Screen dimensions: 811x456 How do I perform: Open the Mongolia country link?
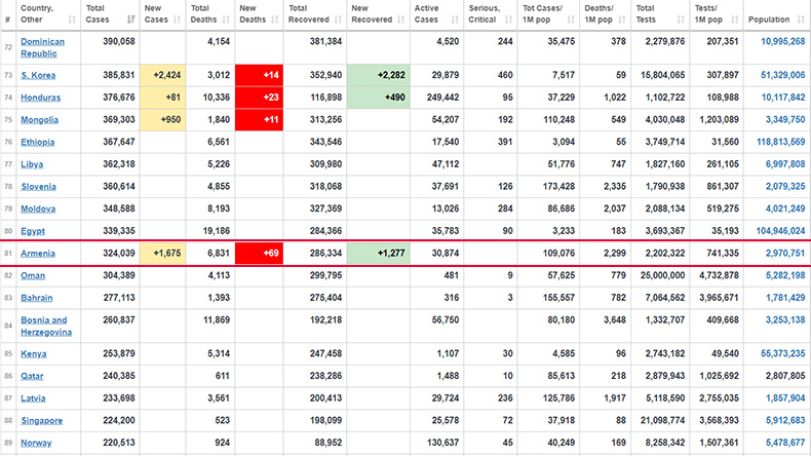pyautogui.click(x=39, y=120)
